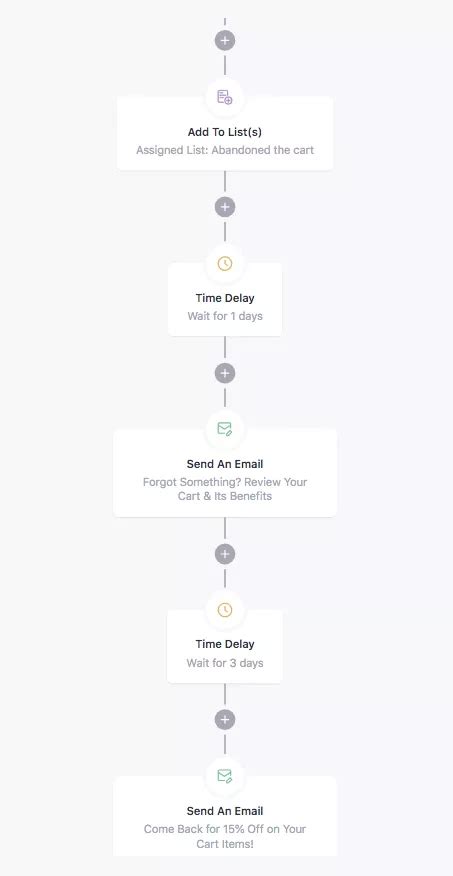
Task: Click the envelope icon on the Forgot Something email
Action: pos(225,429)
